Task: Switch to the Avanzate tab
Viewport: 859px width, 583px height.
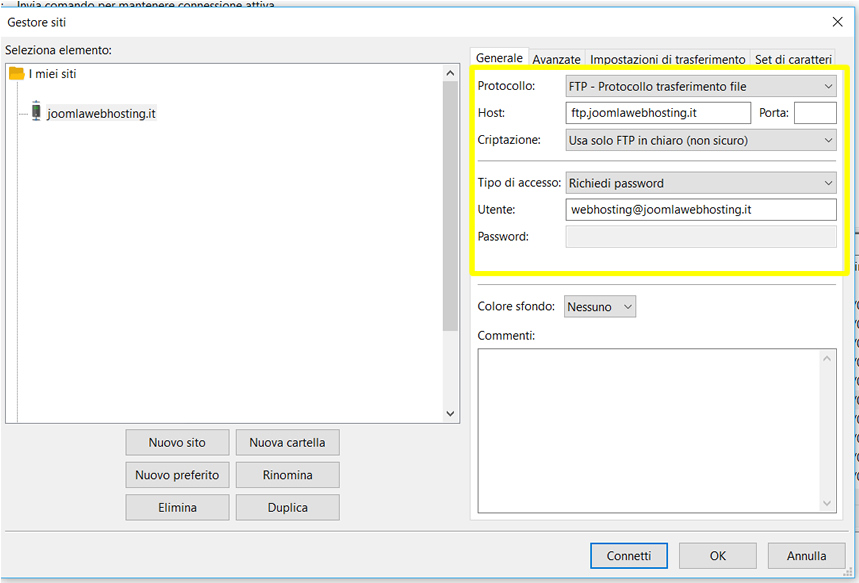Action: click(556, 60)
